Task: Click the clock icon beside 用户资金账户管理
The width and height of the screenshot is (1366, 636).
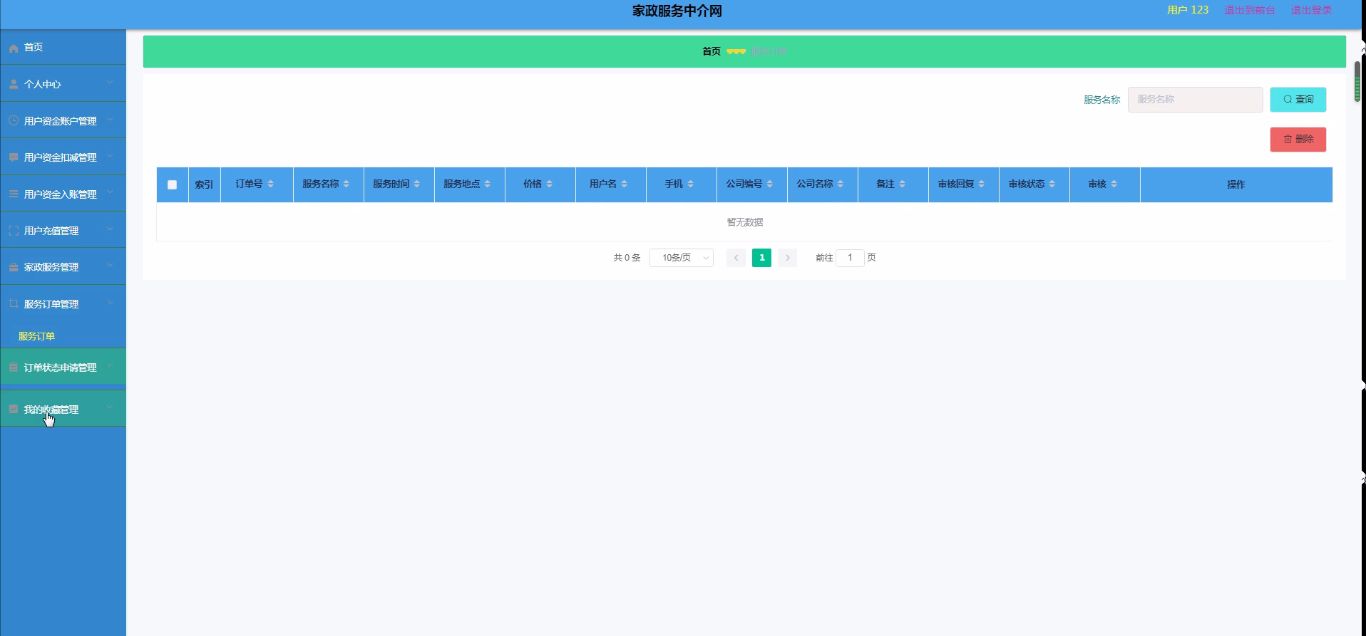Action: 14,120
